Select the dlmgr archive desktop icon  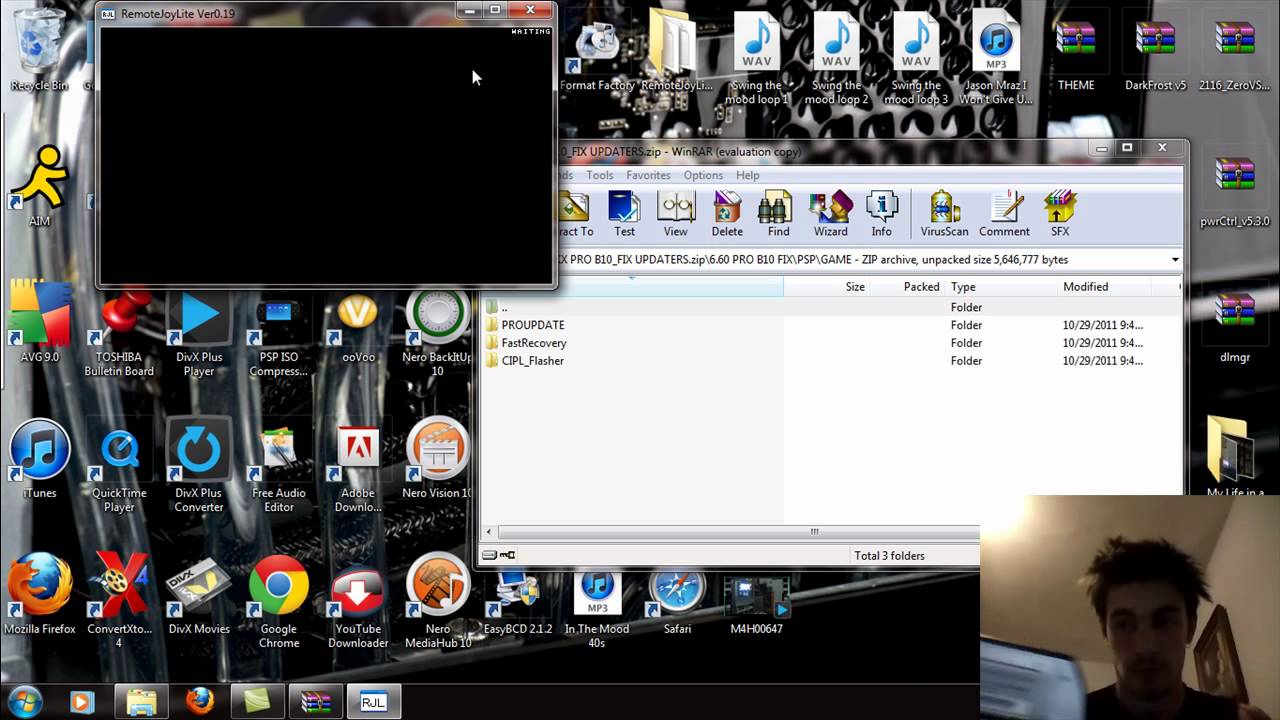point(1235,326)
